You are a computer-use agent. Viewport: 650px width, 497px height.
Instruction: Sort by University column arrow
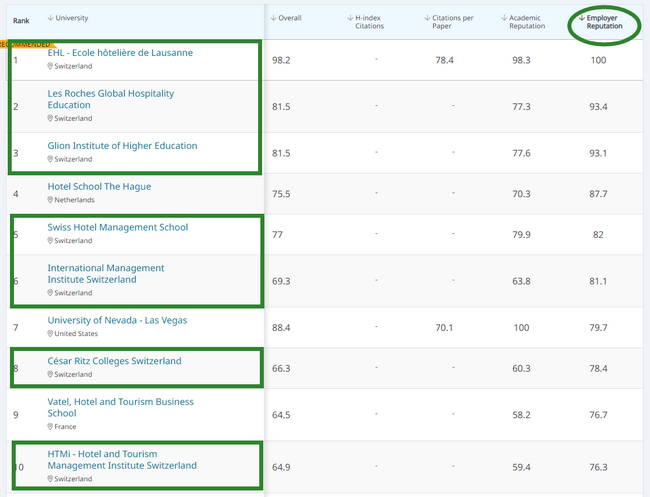pyautogui.click(x=51, y=18)
